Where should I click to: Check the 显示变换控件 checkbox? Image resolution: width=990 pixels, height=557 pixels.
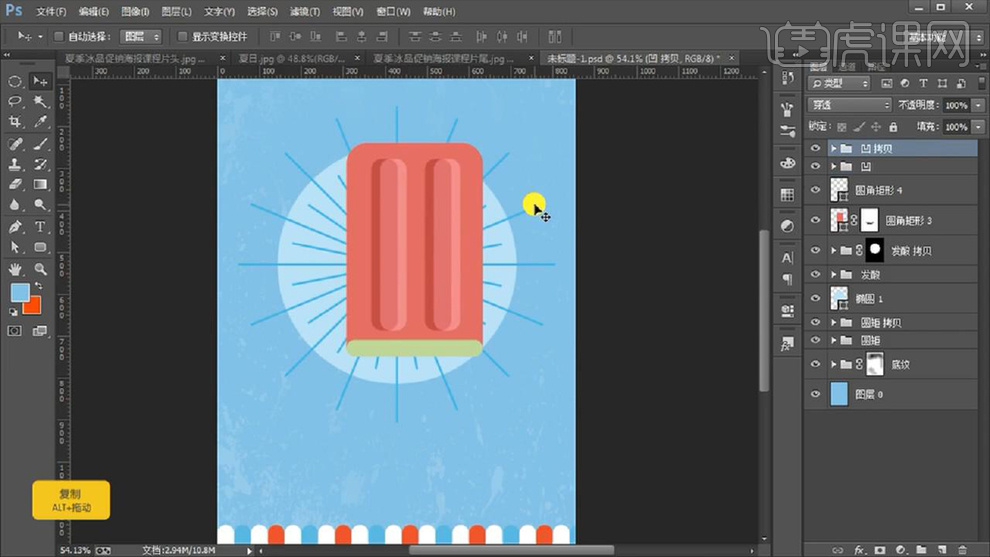coord(182,37)
